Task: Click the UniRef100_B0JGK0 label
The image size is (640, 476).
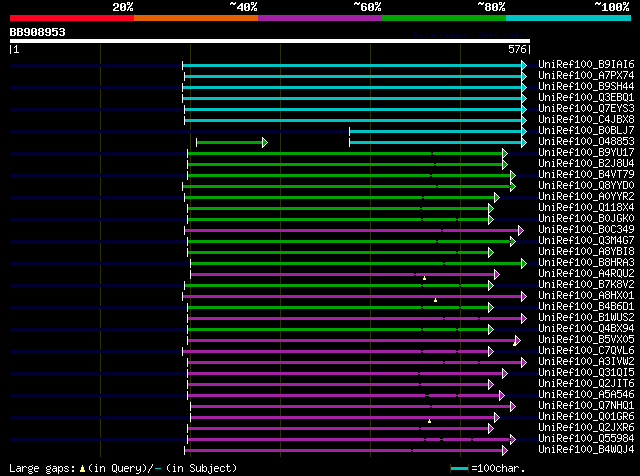Action: (x=586, y=218)
